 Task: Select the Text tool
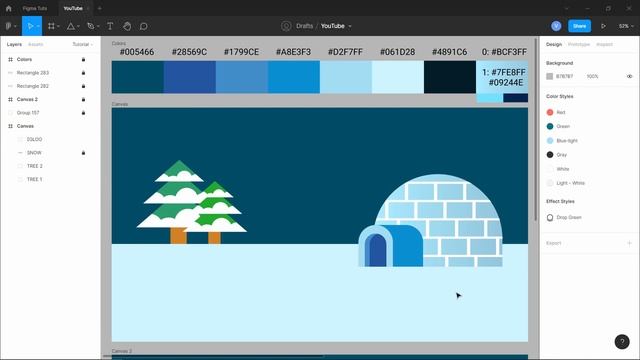110,26
